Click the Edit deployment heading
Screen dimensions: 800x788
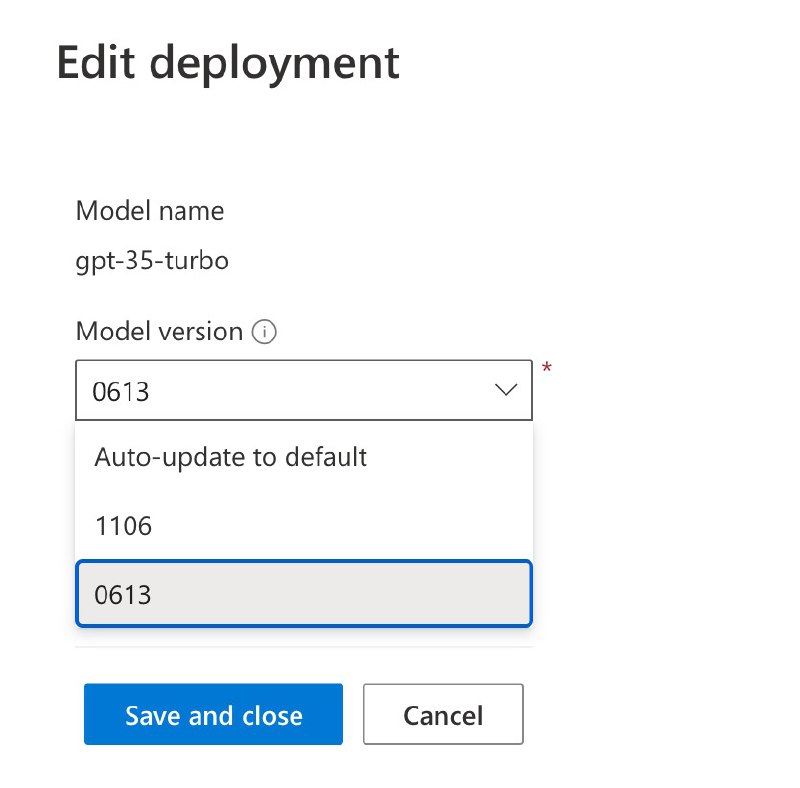tap(228, 63)
